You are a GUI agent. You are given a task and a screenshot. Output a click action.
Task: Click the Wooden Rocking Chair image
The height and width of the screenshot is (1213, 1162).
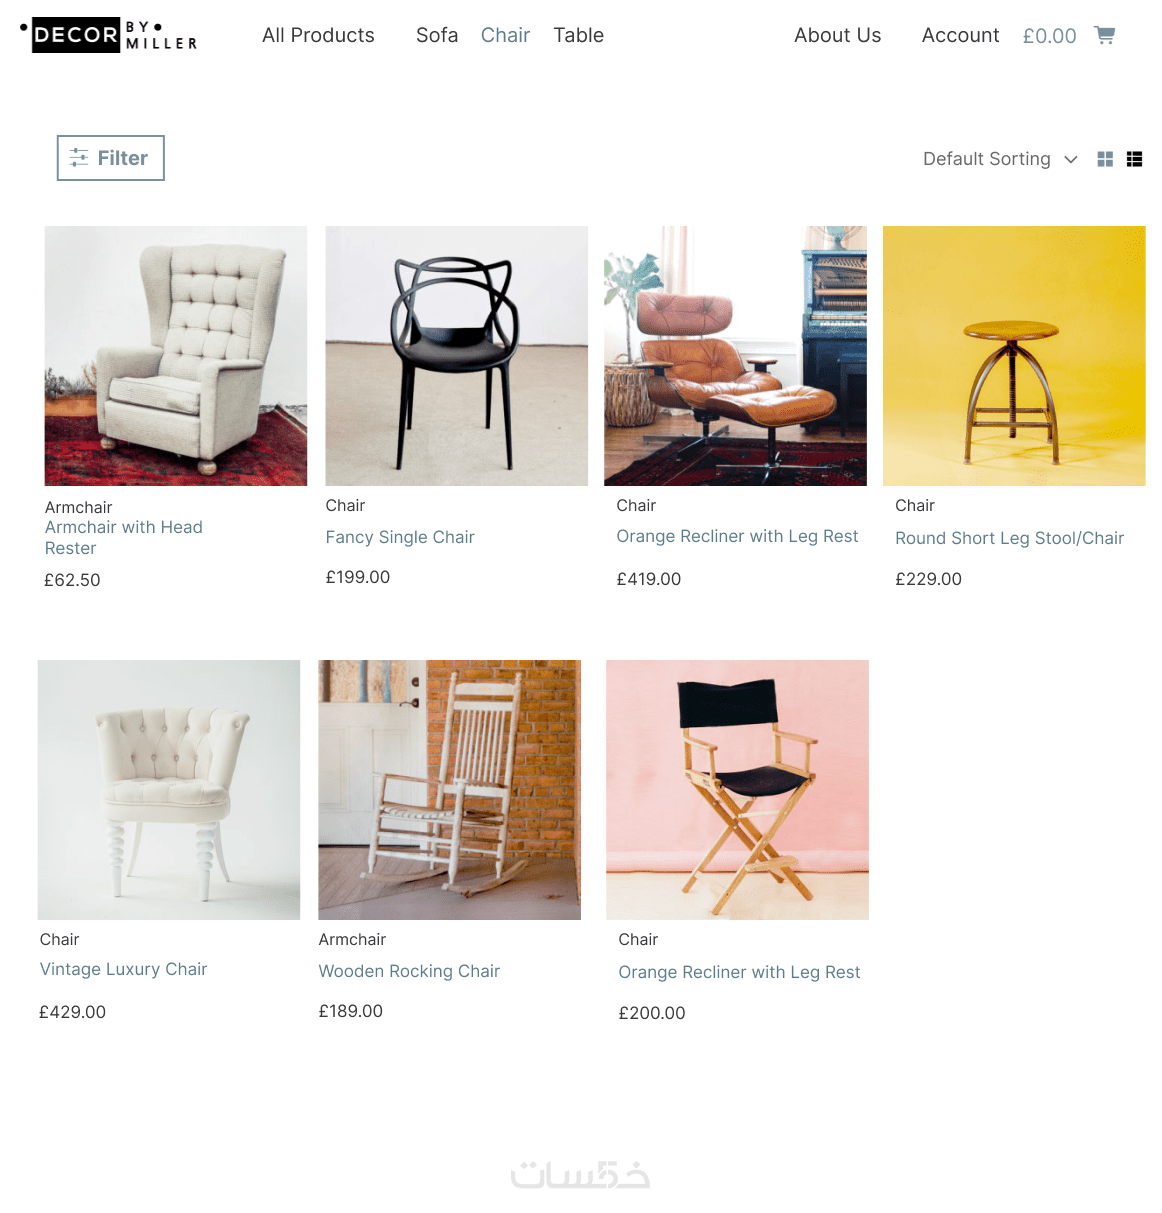(449, 790)
